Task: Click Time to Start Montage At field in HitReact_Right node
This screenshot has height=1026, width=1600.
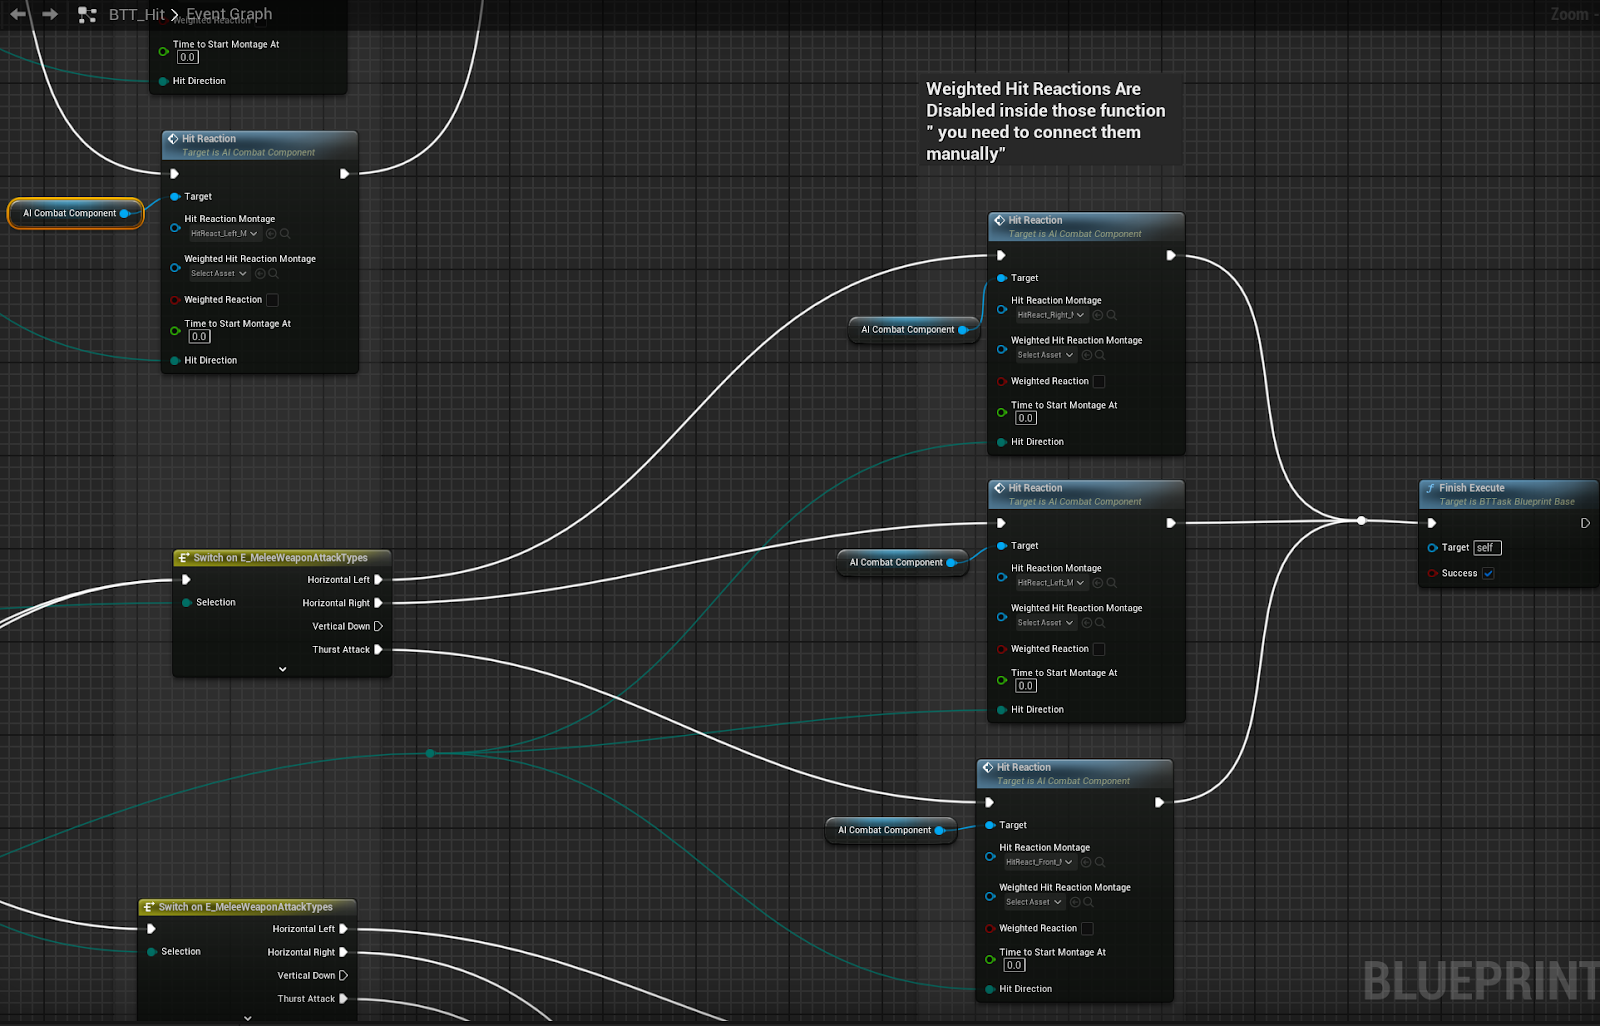Action: [1026, 418]
